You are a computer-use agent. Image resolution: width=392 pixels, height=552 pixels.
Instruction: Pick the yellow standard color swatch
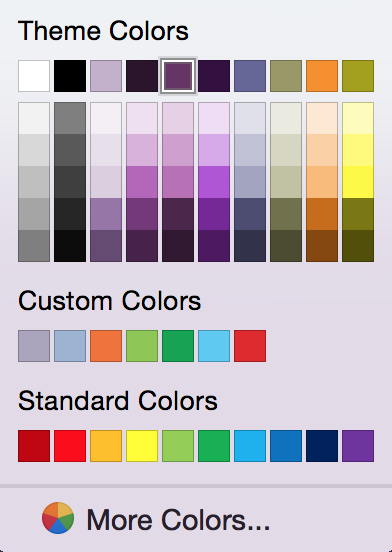tap(142, 446)
